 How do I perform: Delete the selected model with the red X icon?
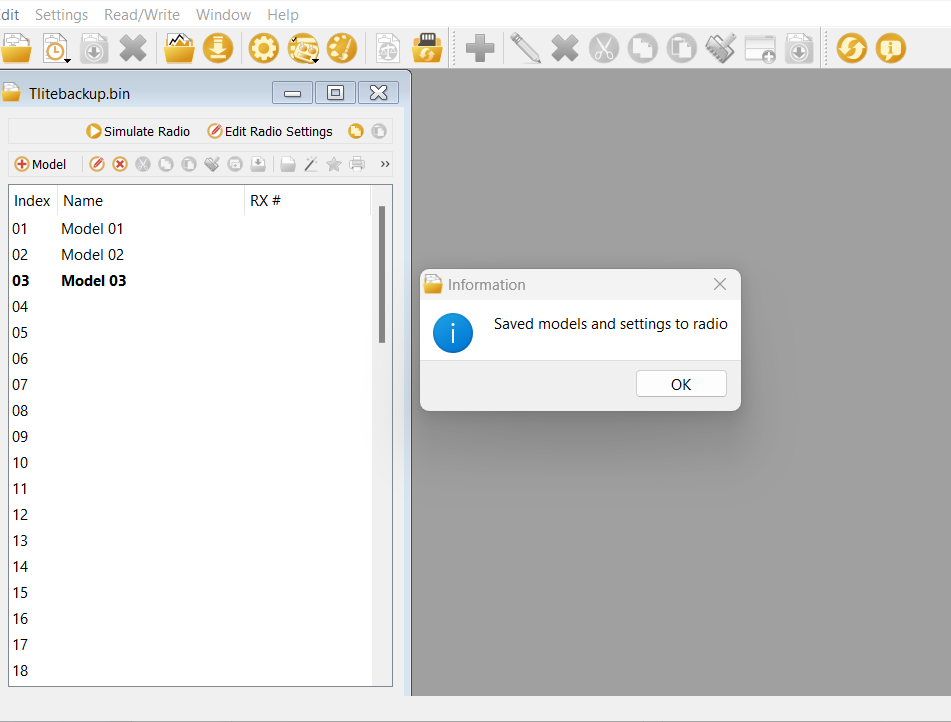pyautogui.click(x=120, y=164)
